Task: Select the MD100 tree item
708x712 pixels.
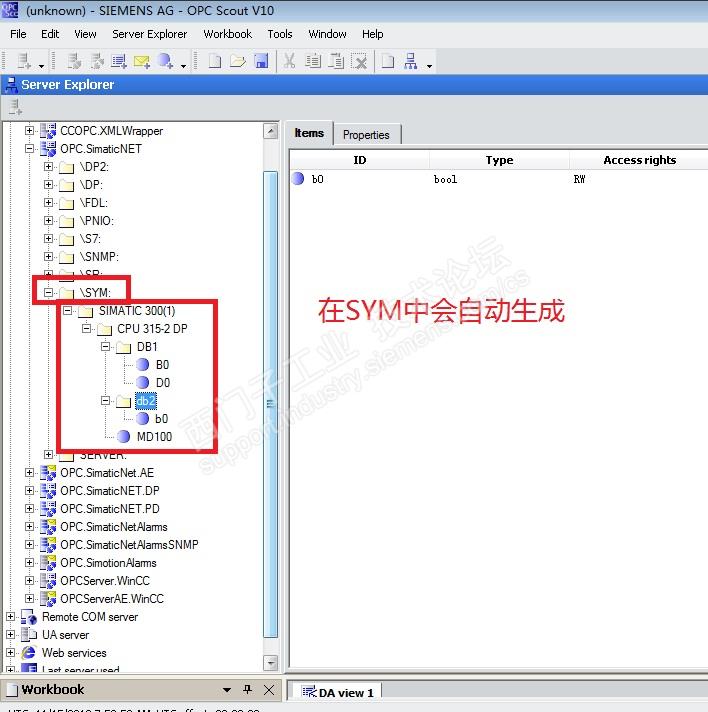Action: pyautogui.click(x=154, y=436)
